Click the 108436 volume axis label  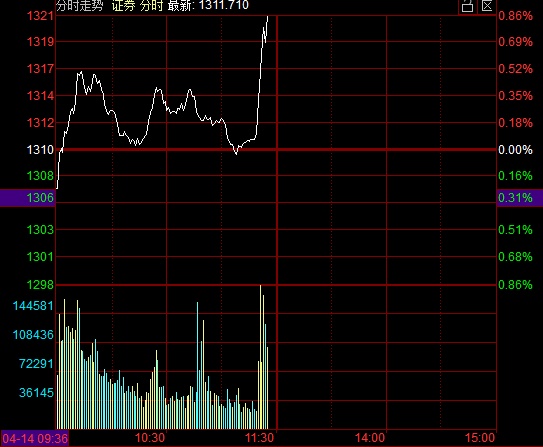(33, 335)
